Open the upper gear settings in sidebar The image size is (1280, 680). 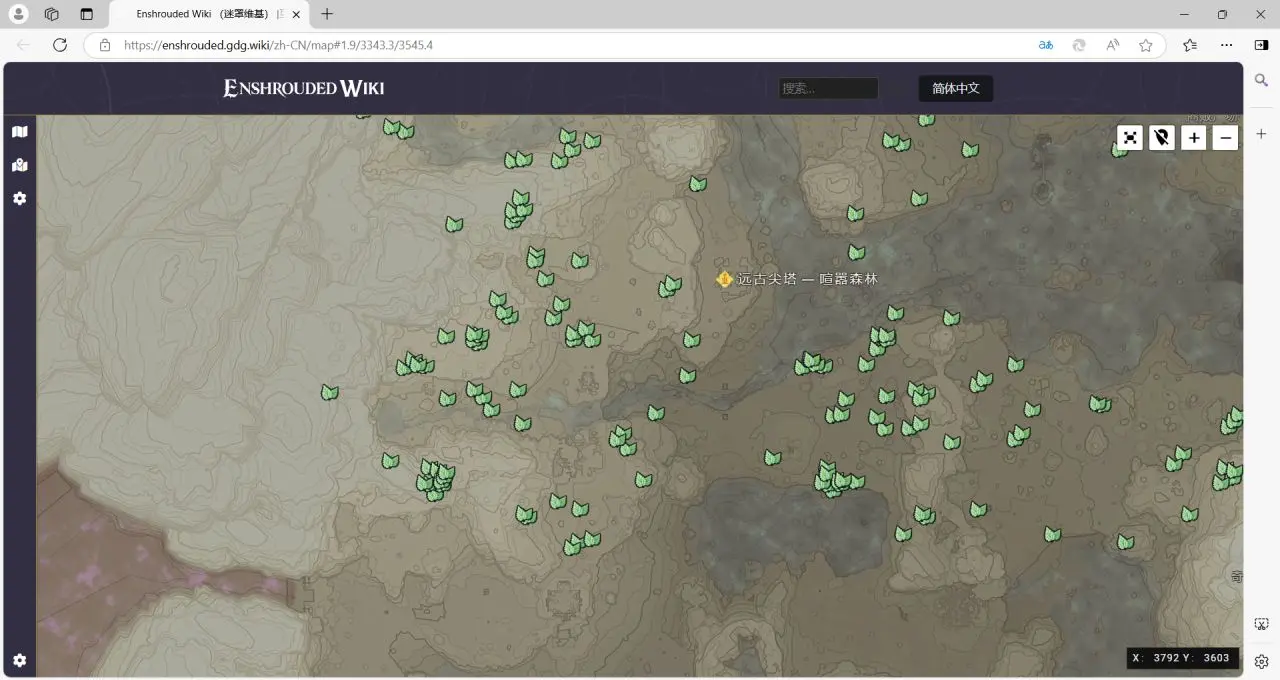point(19,199)
